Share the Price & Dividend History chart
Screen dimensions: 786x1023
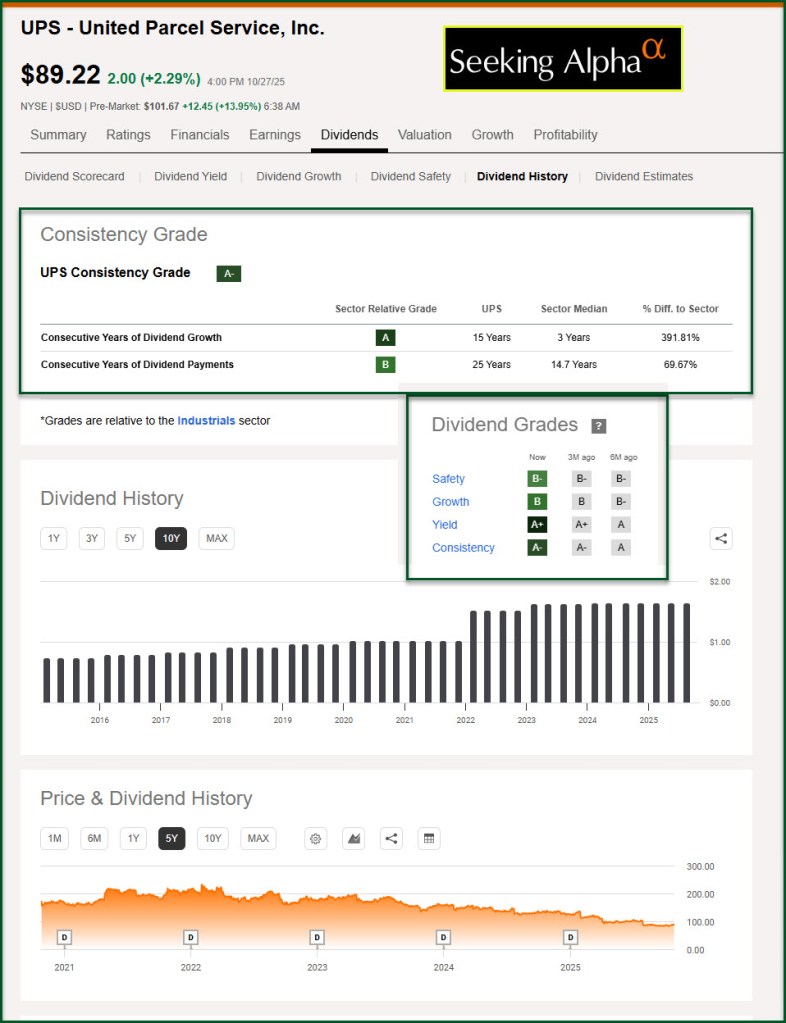click(391, 838)
